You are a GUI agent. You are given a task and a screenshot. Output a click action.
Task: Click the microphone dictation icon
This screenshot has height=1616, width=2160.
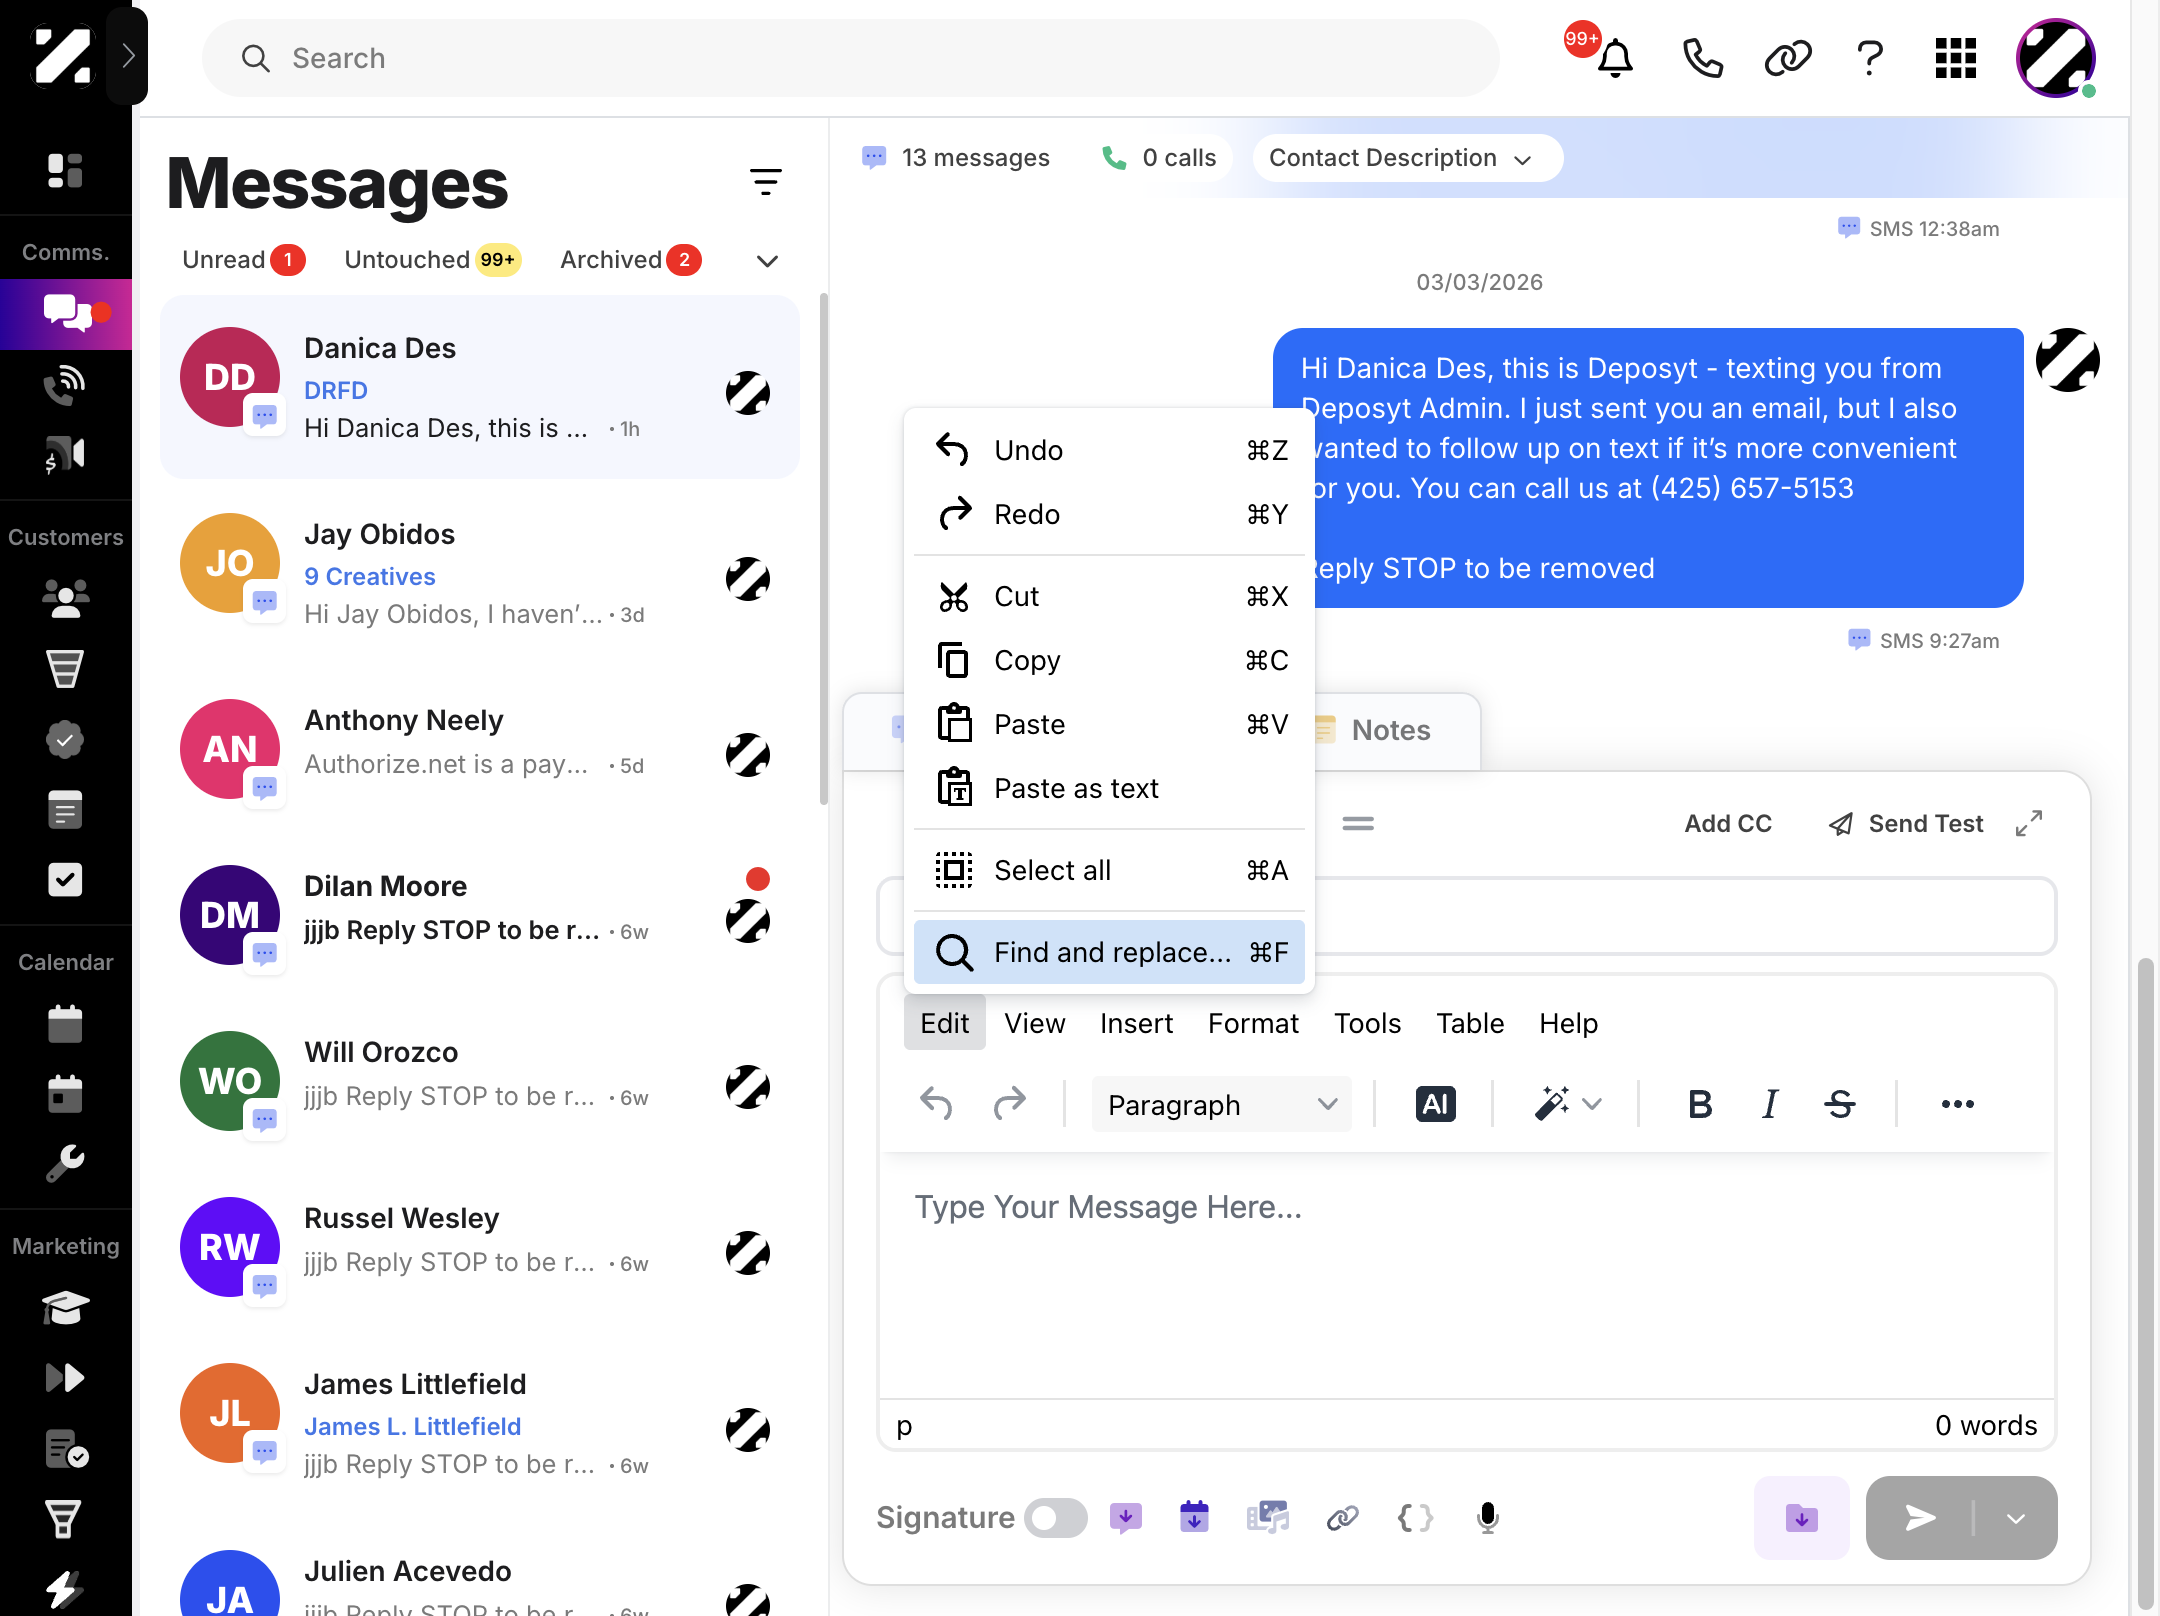coord(1488,1518)
